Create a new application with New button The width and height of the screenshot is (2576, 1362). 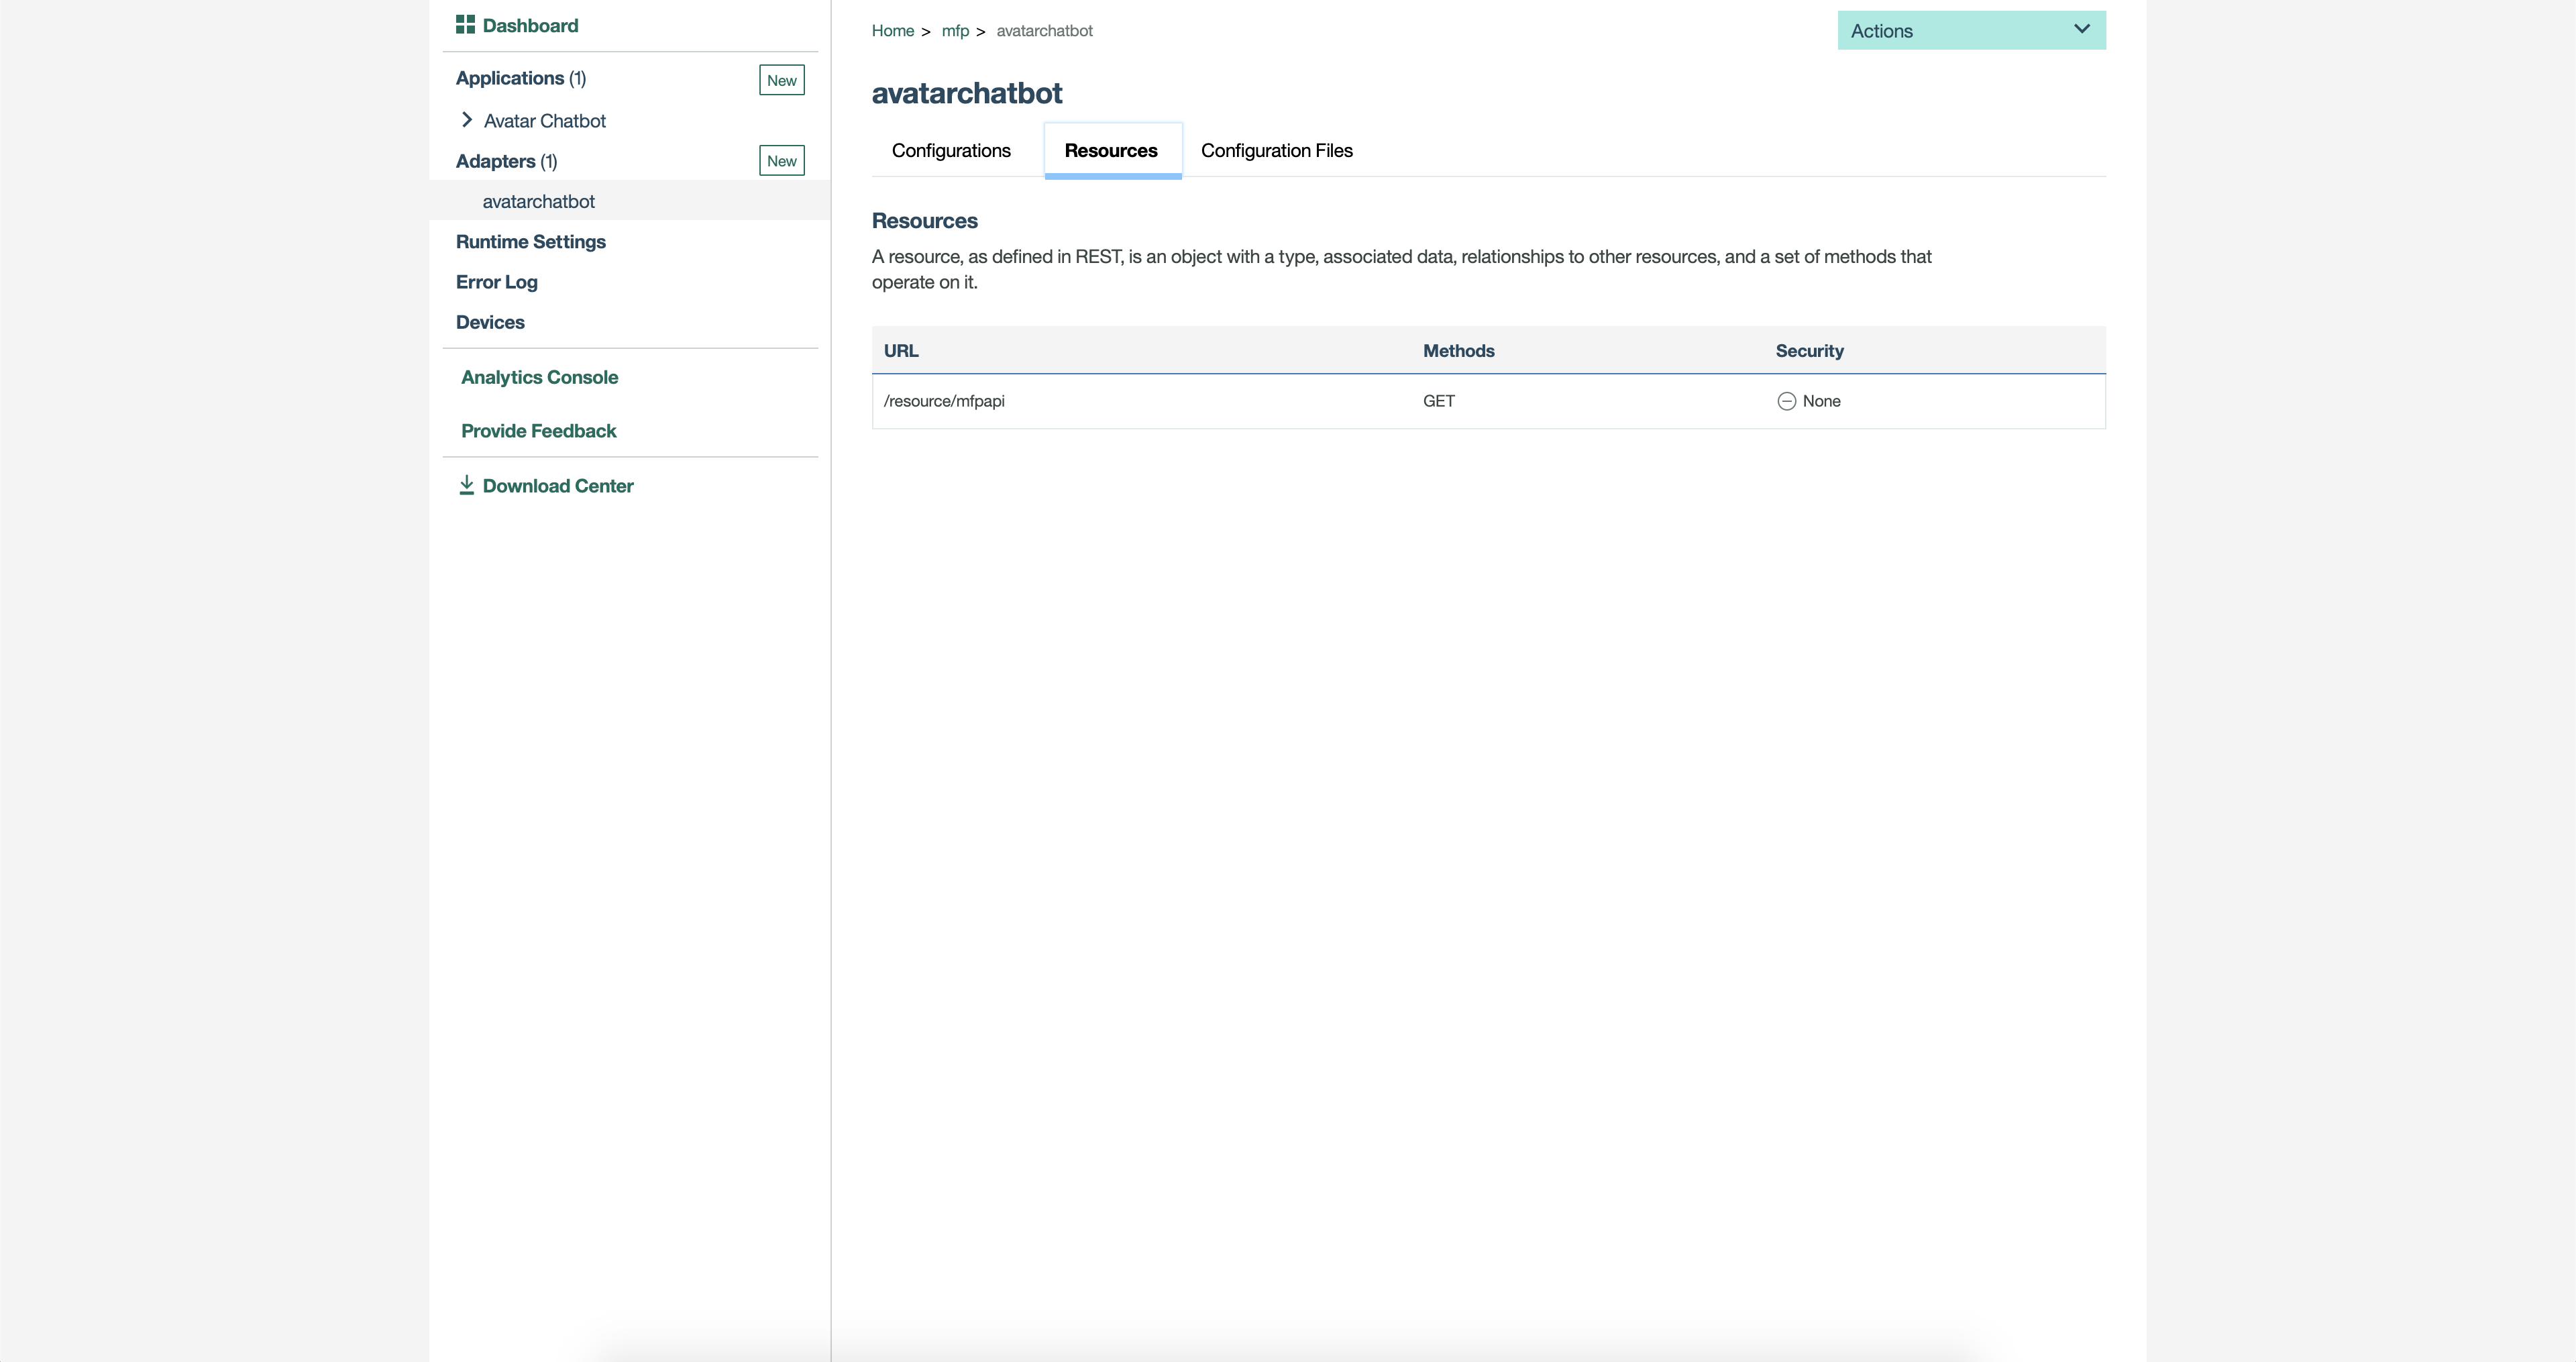coord(781,80)
